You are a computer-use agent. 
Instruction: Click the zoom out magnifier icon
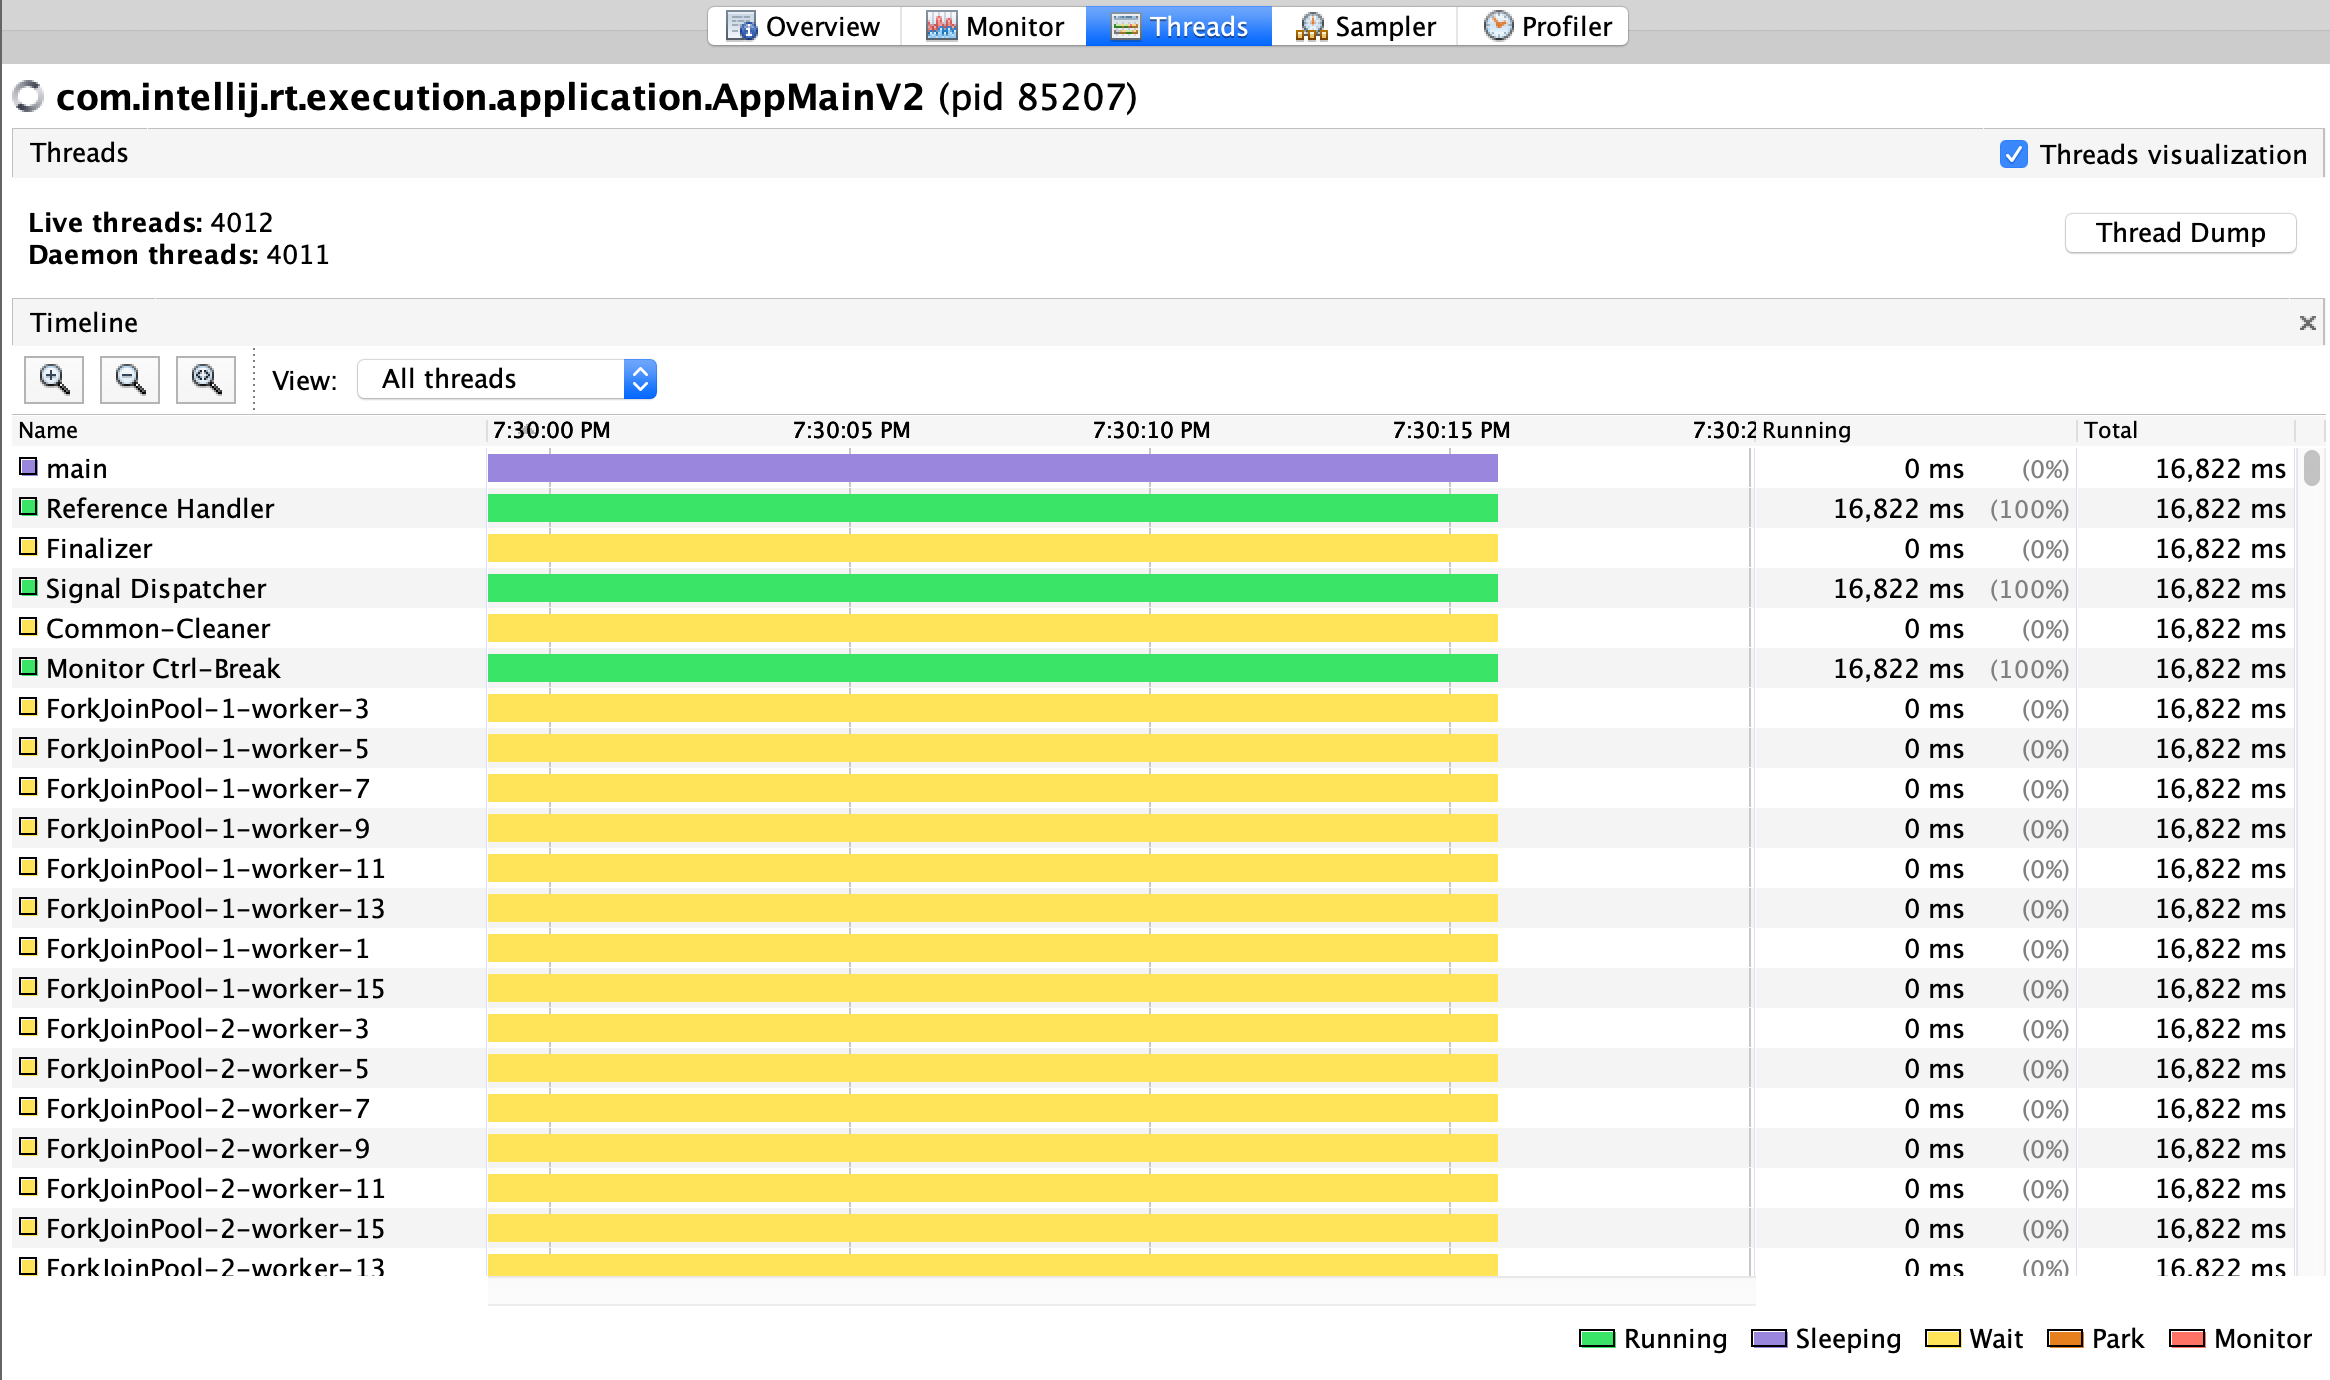click(x=130, y=379)
